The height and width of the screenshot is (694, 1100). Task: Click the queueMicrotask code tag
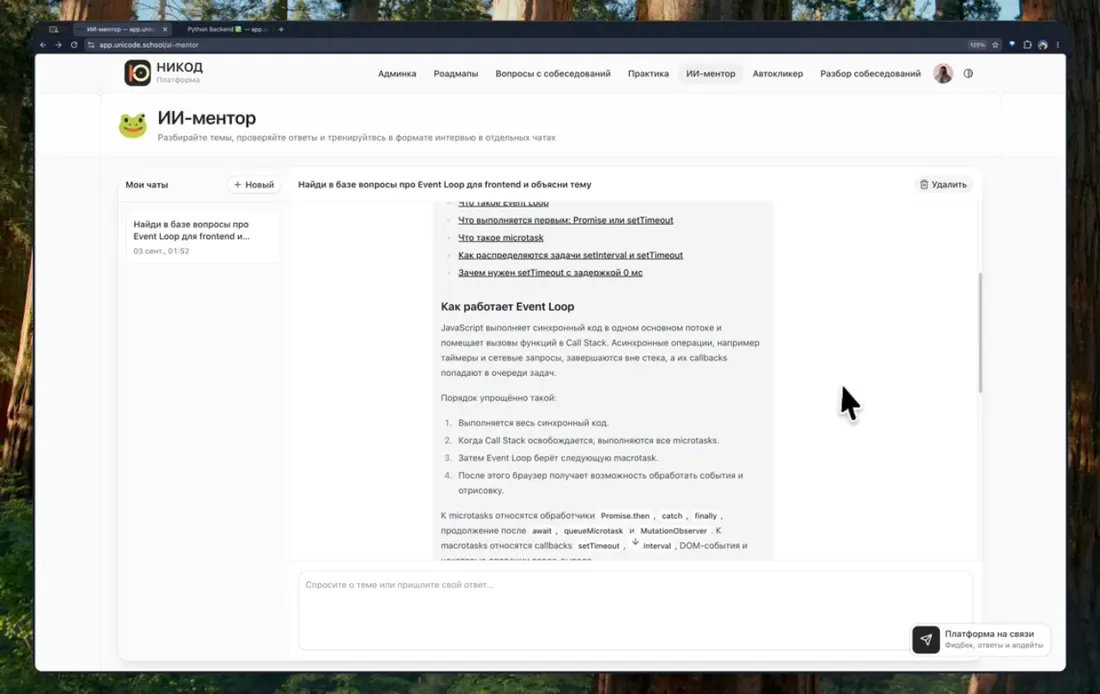(x=593, y=531)
